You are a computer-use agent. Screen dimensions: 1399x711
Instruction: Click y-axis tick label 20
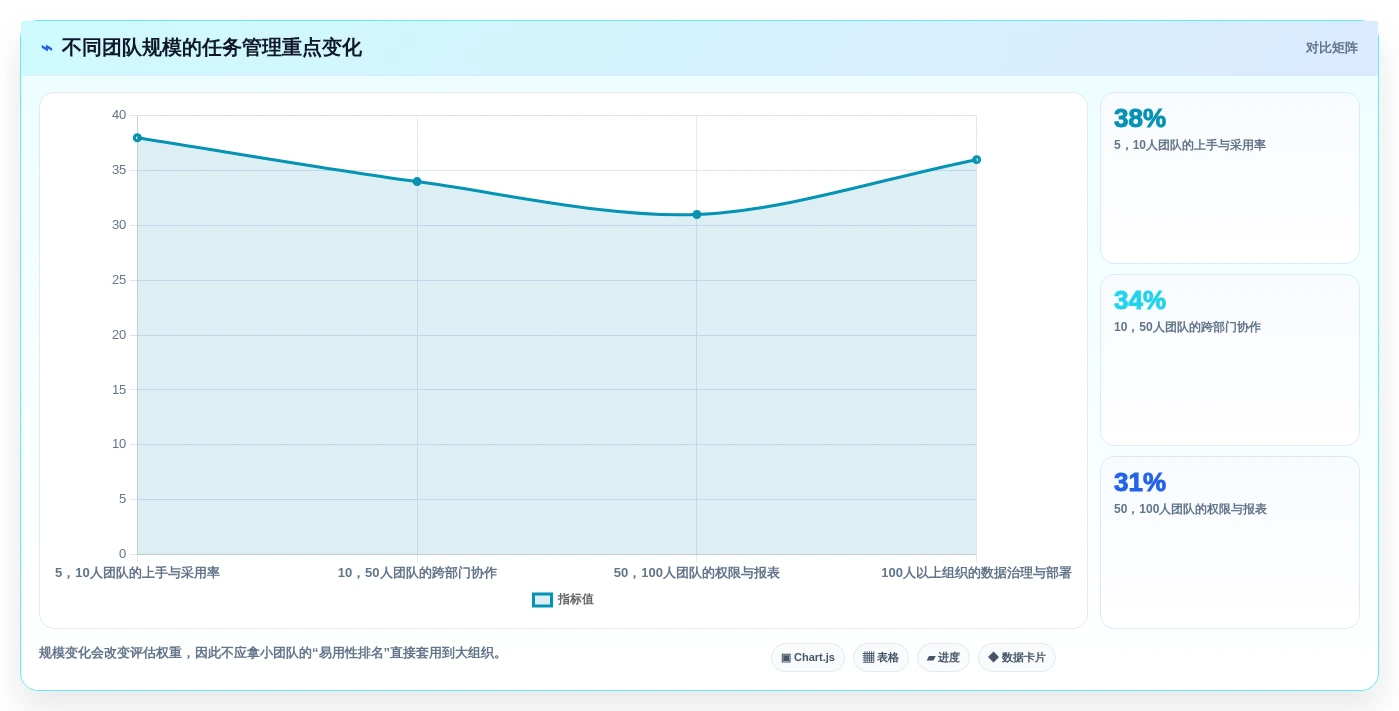coord(119,335)
